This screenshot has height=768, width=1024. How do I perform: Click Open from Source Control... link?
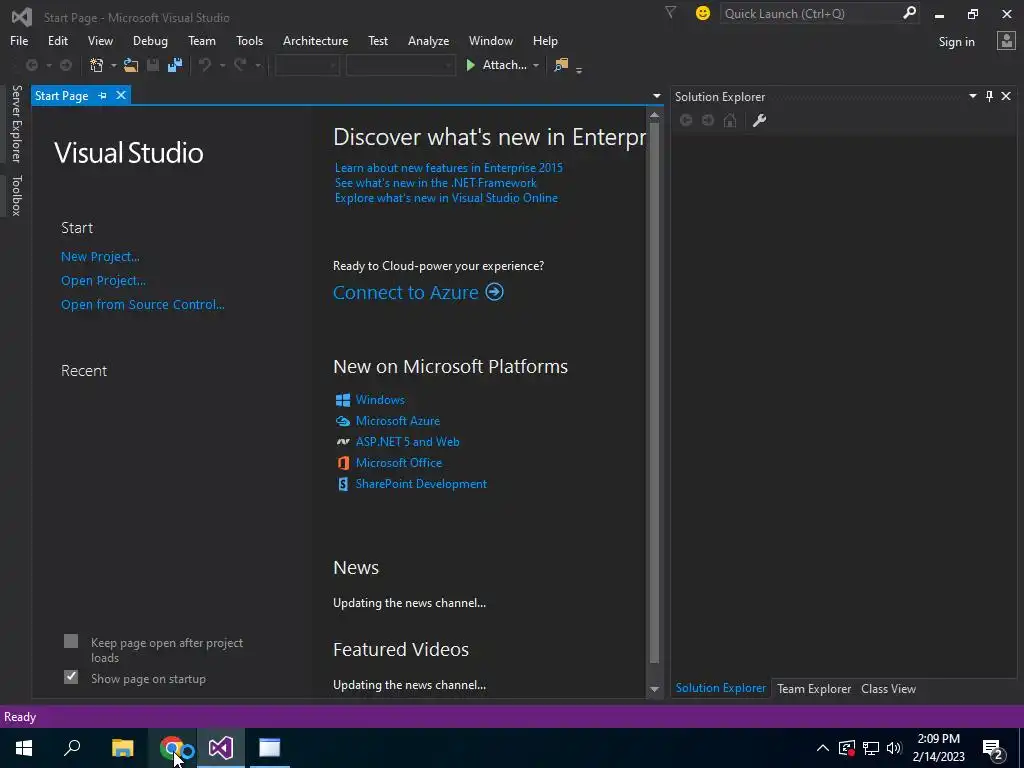click(x=142, y=304)
